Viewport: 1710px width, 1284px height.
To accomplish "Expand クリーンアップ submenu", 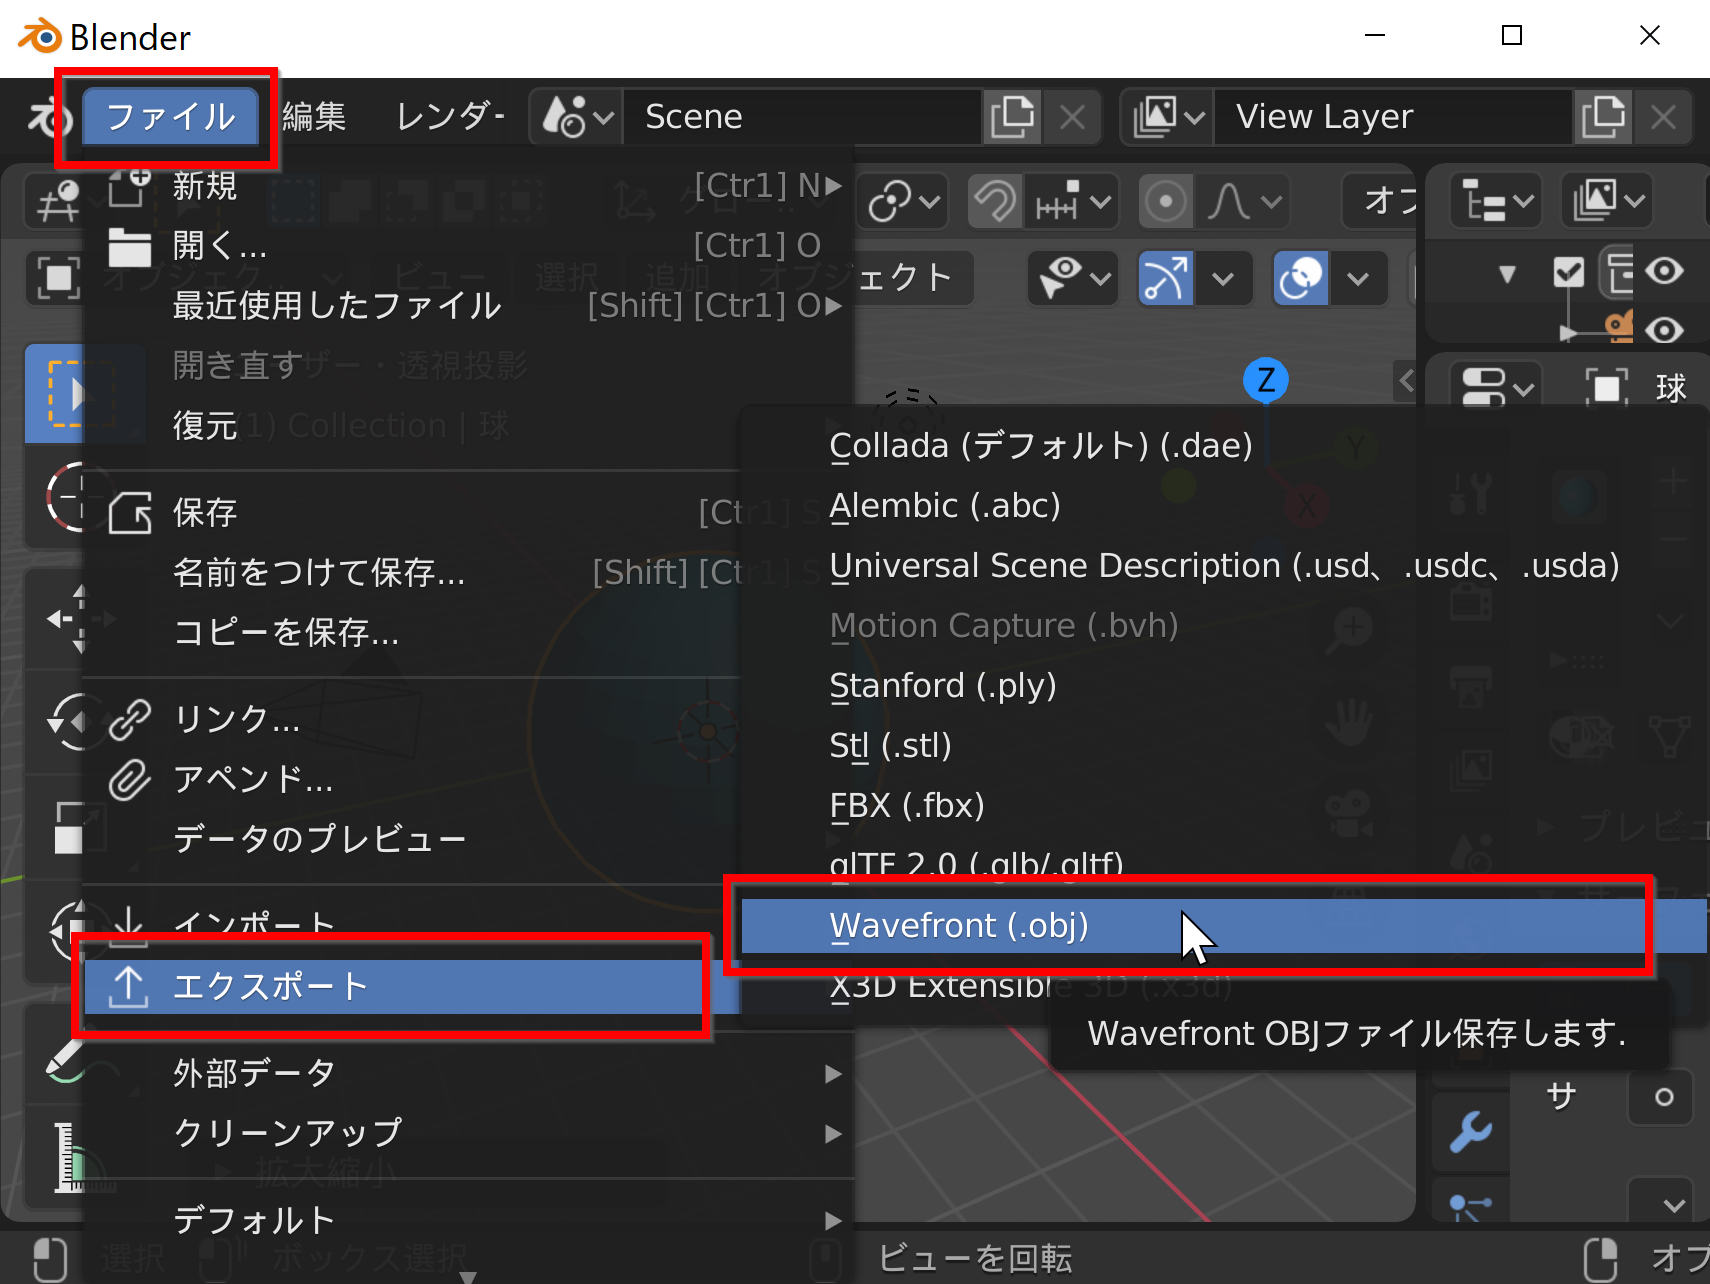I will click(x=468, y=1134).
